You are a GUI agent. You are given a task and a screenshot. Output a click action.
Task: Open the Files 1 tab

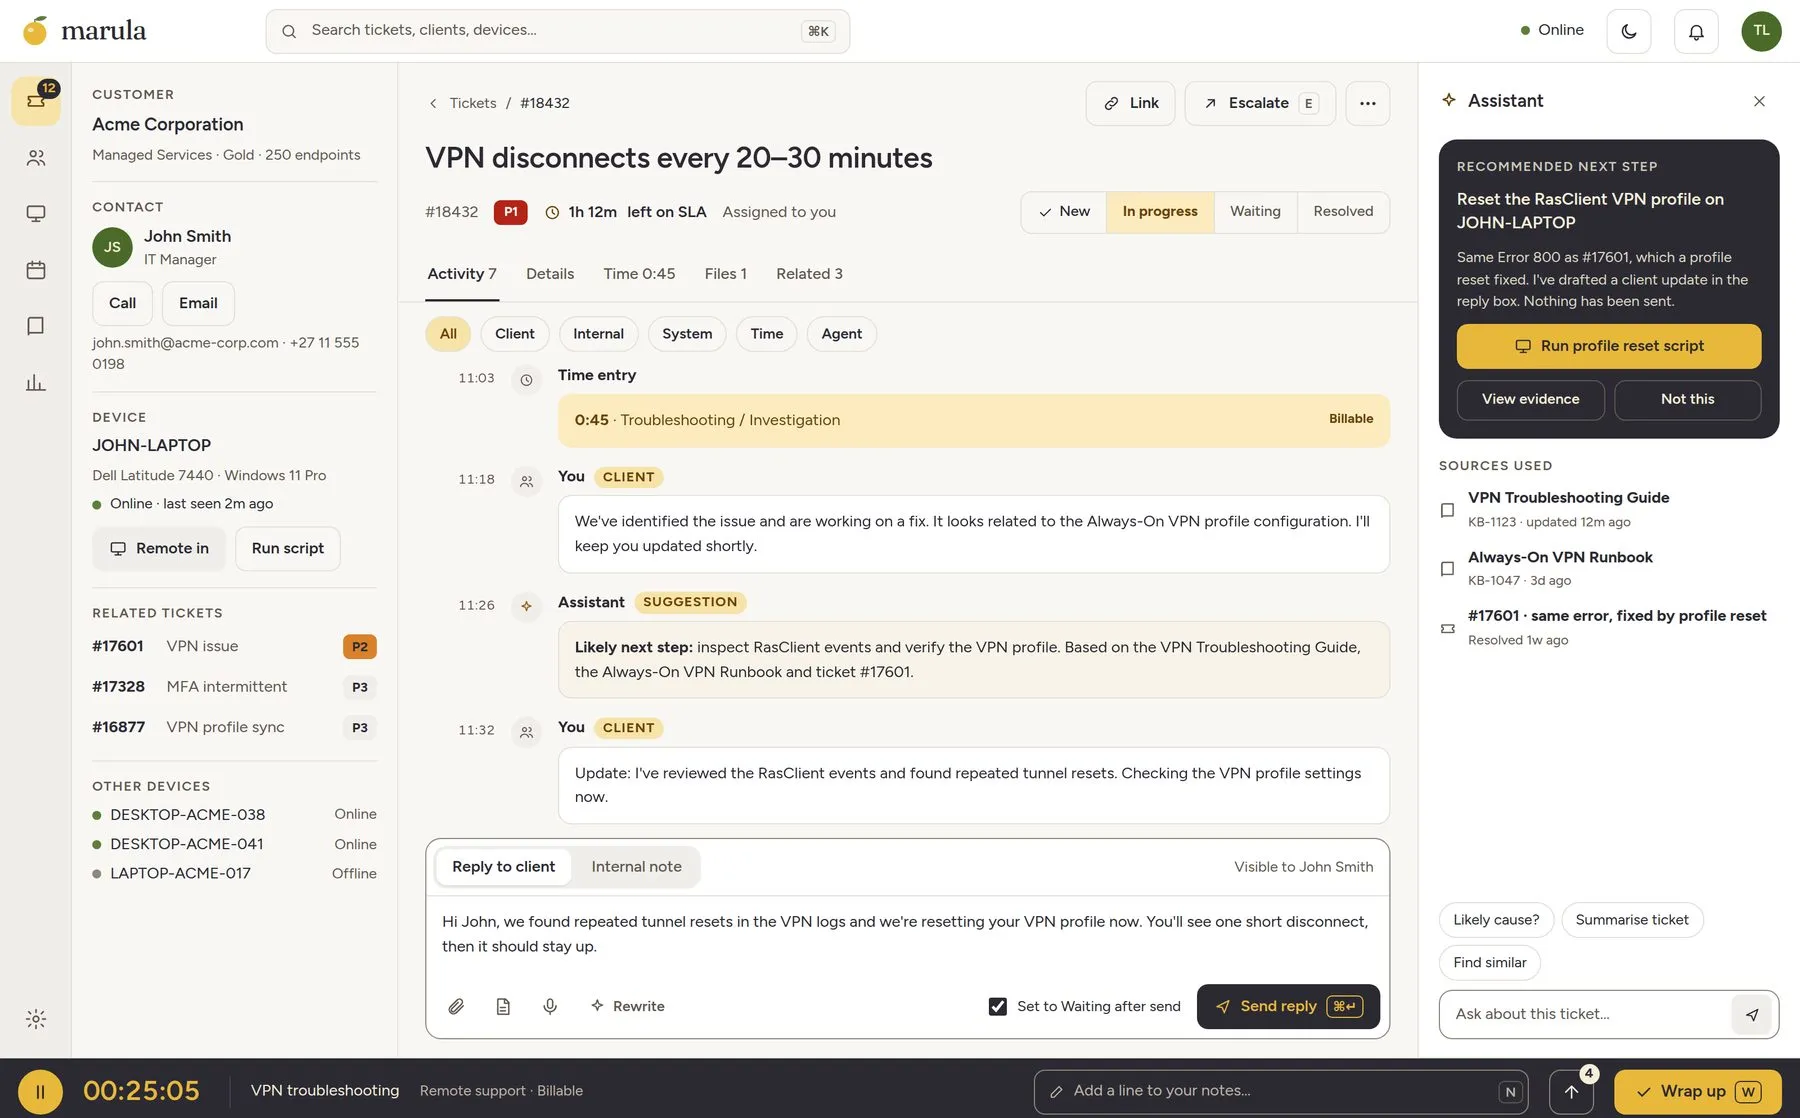[725, 274]
